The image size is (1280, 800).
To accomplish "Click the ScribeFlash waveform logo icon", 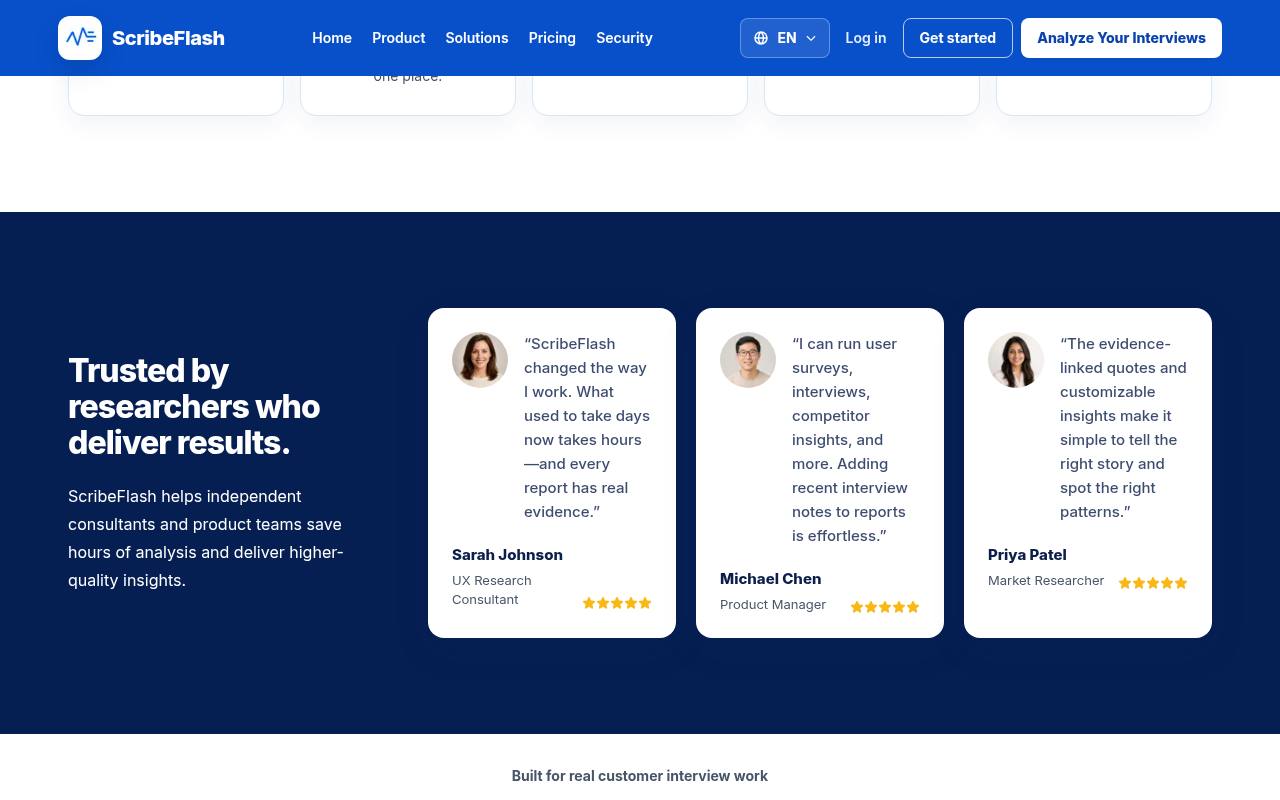I will point(80,38).
